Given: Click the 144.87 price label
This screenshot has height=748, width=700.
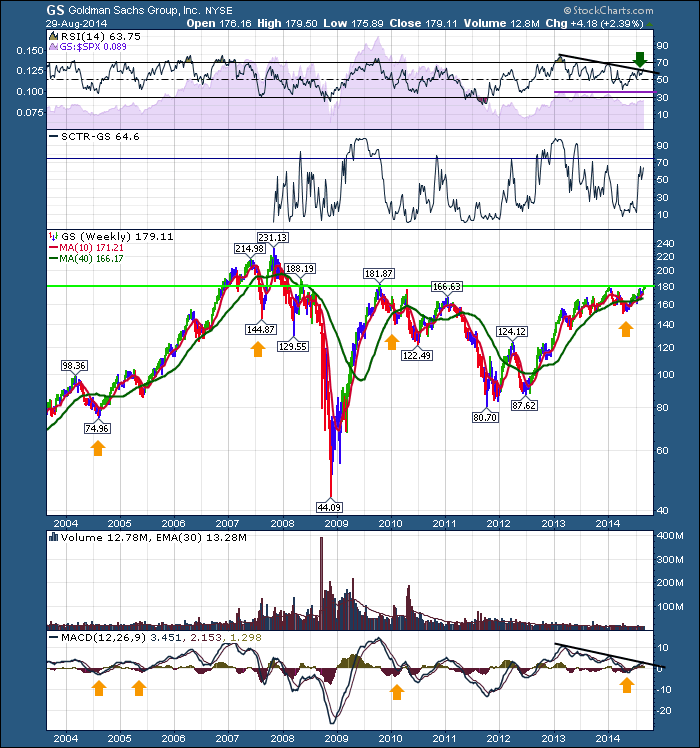Looking at the screenshot, I should click(261, 329).
